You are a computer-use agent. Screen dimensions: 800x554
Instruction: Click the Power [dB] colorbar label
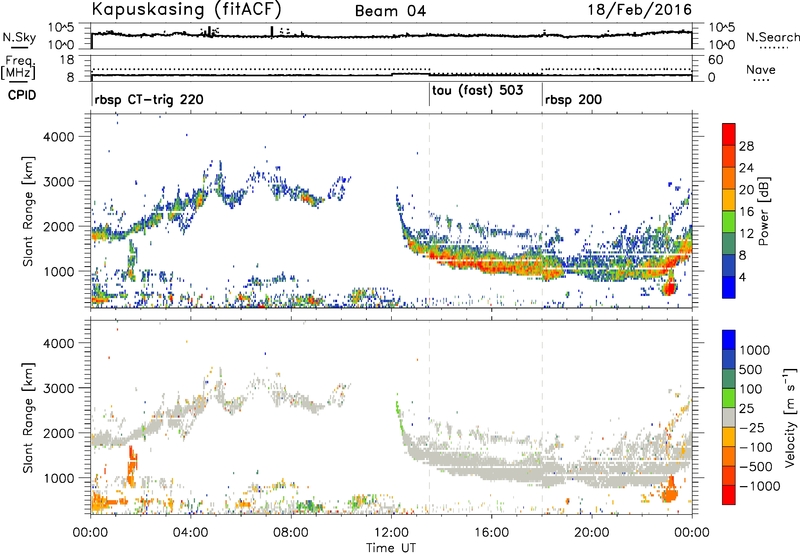pyautogui.click(x=763, y=211)
